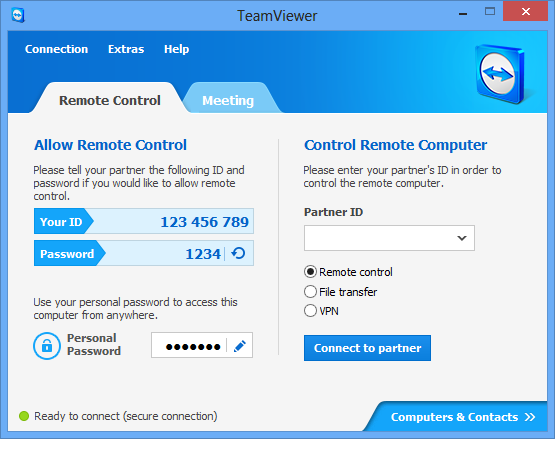Open the Connection menu
Screen dimensions: 555x462
tap(56, 49)
